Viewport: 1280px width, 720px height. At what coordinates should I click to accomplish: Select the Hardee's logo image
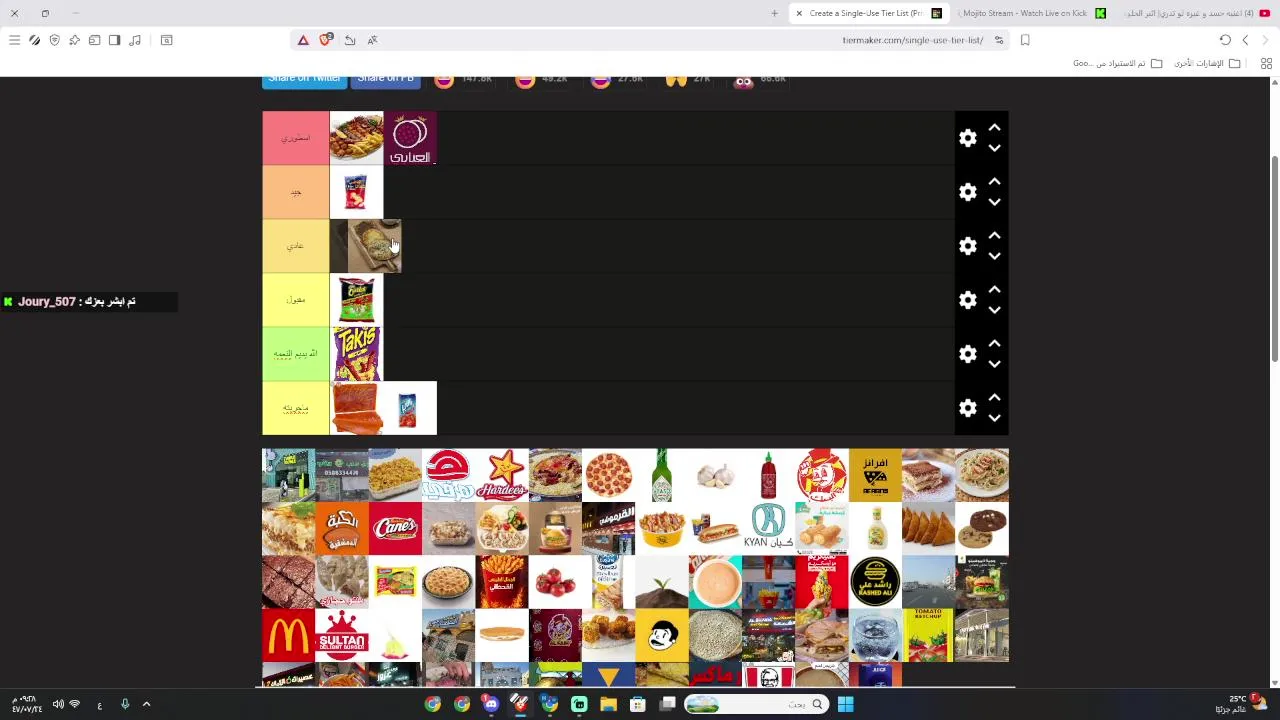tap(502, 475)
